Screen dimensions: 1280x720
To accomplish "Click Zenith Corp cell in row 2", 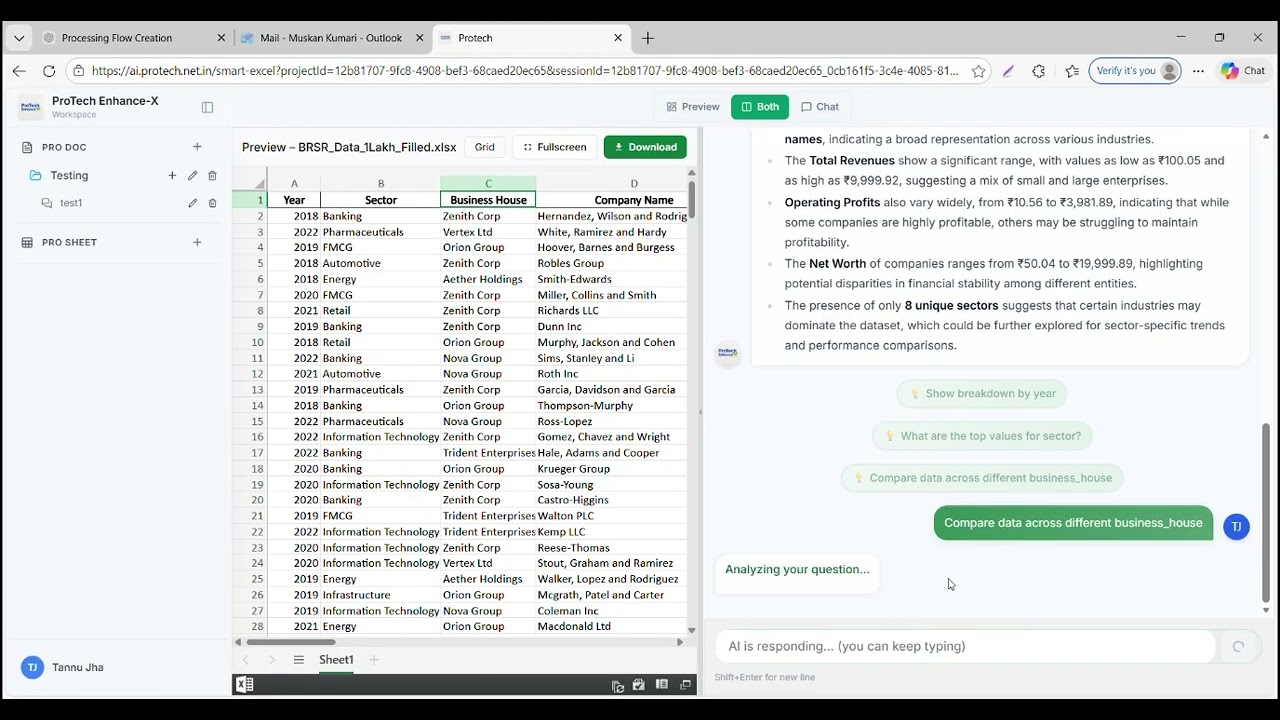I will pos(488,216).
